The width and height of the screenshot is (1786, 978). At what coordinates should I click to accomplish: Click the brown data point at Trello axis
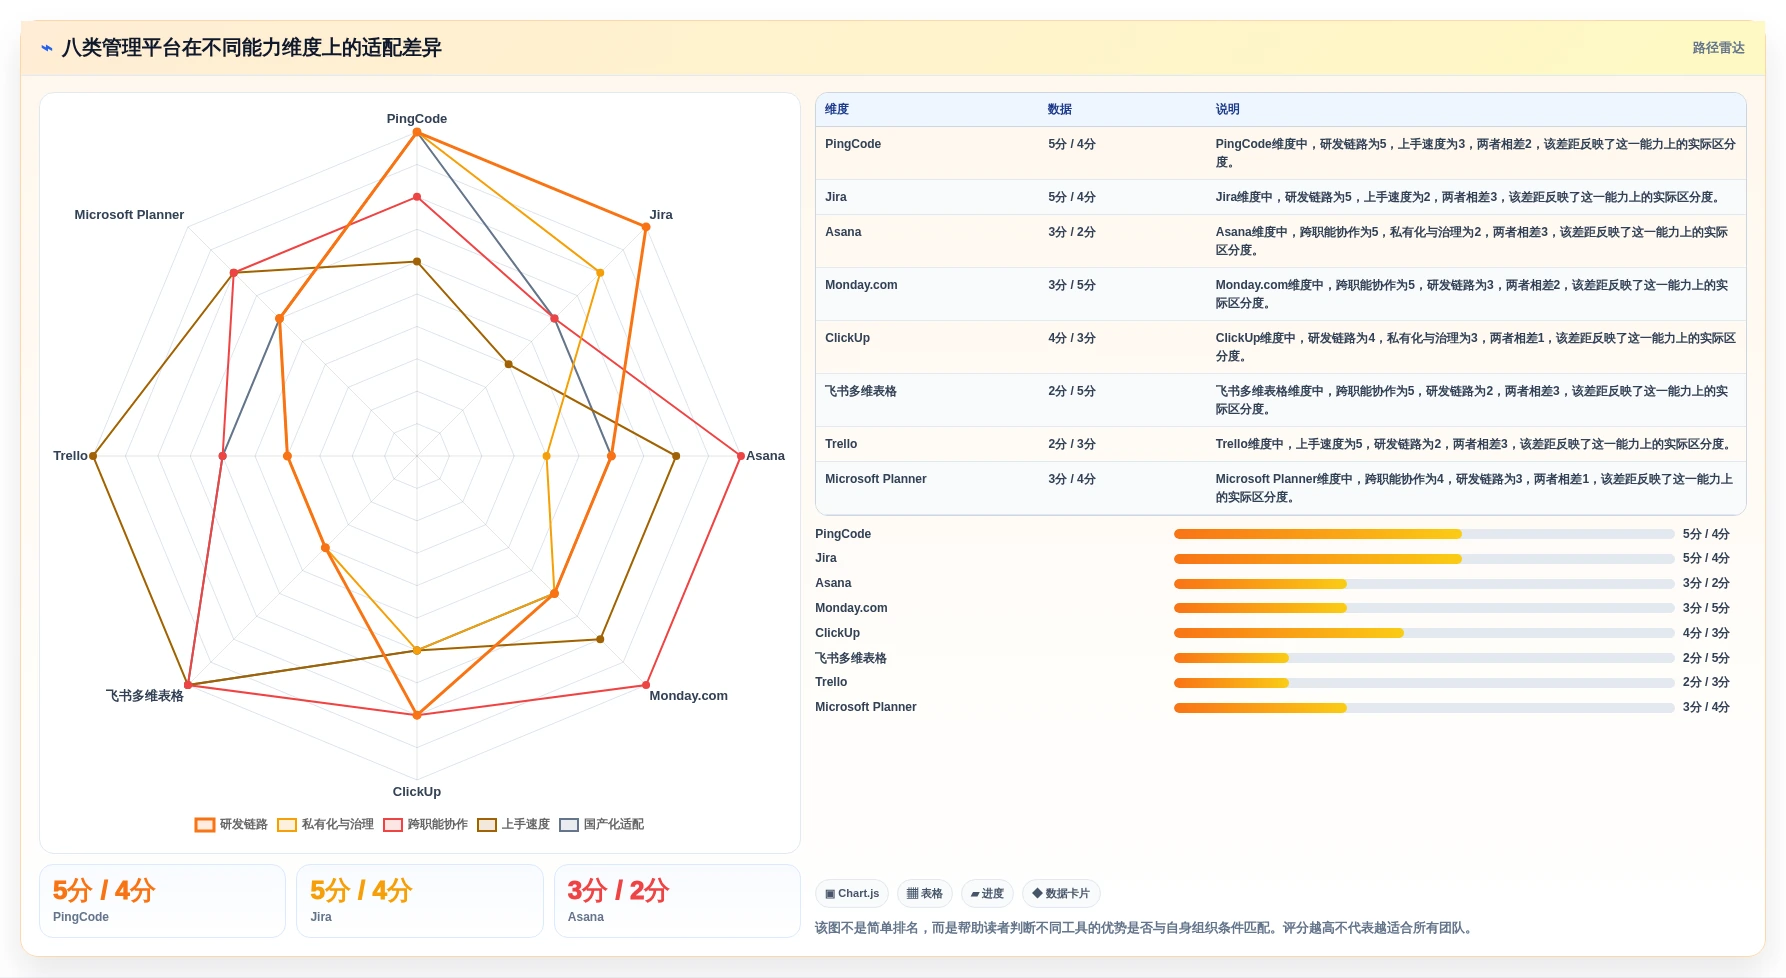pos(93,456)
